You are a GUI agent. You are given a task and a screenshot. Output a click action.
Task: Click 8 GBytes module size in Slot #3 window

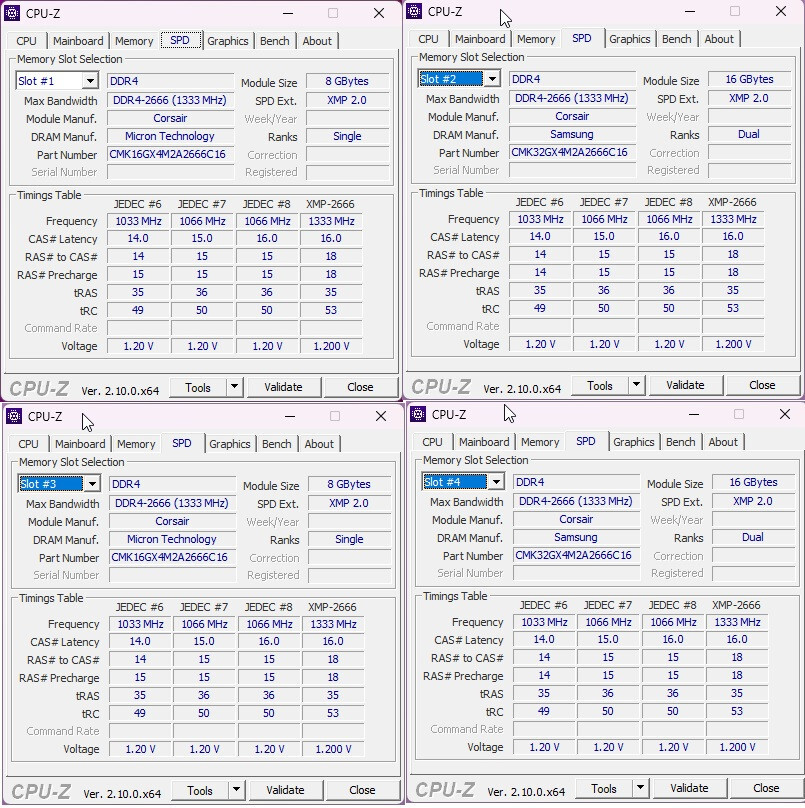coord(349,484)
